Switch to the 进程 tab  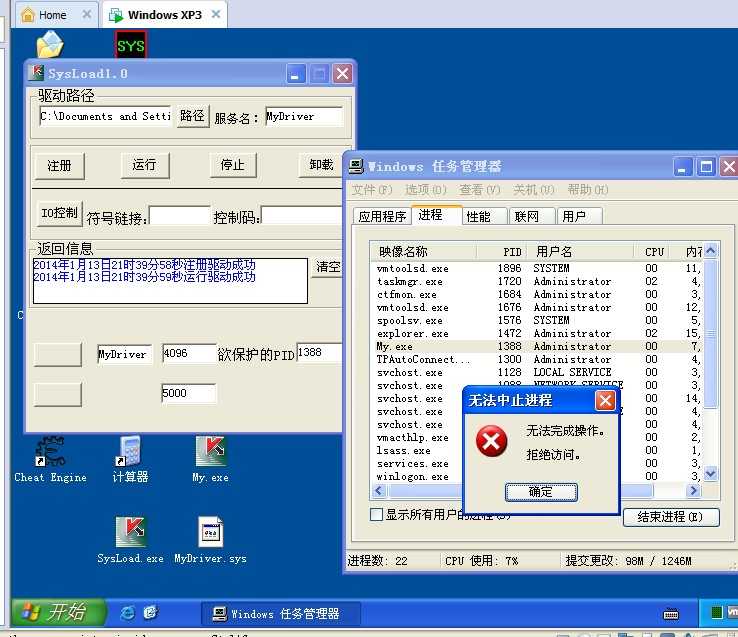(437, 215)
